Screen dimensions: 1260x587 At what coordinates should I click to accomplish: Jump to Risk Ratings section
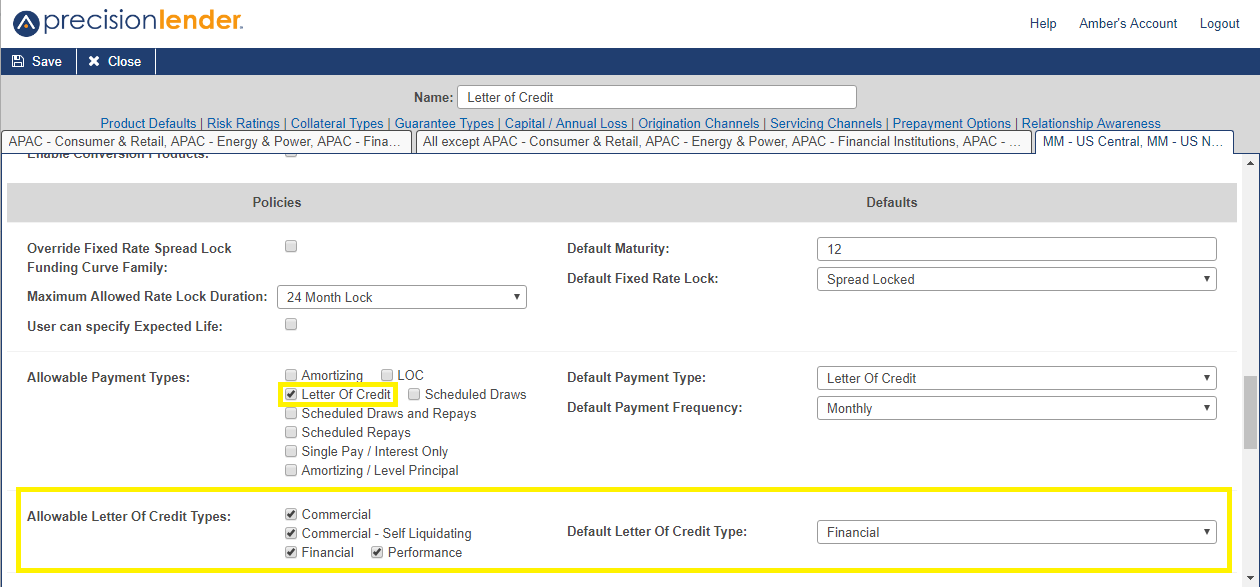click(243, 124)
